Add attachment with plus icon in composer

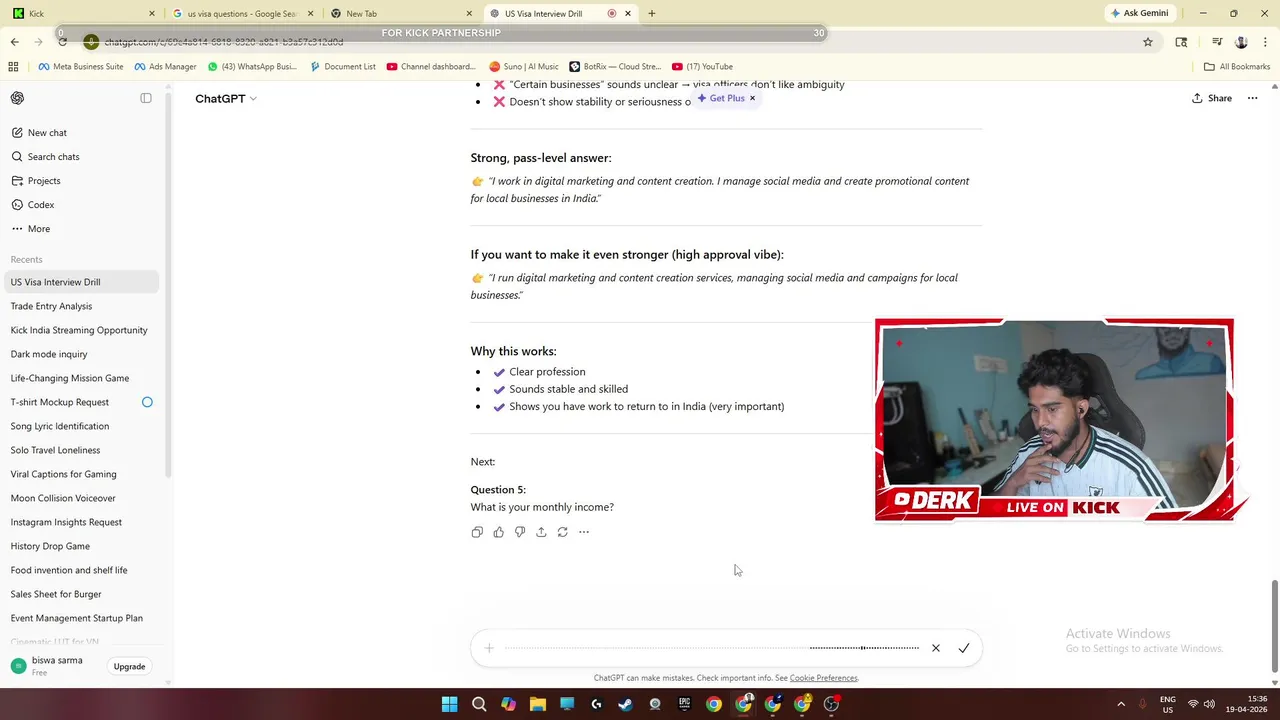tap(489, 648)
